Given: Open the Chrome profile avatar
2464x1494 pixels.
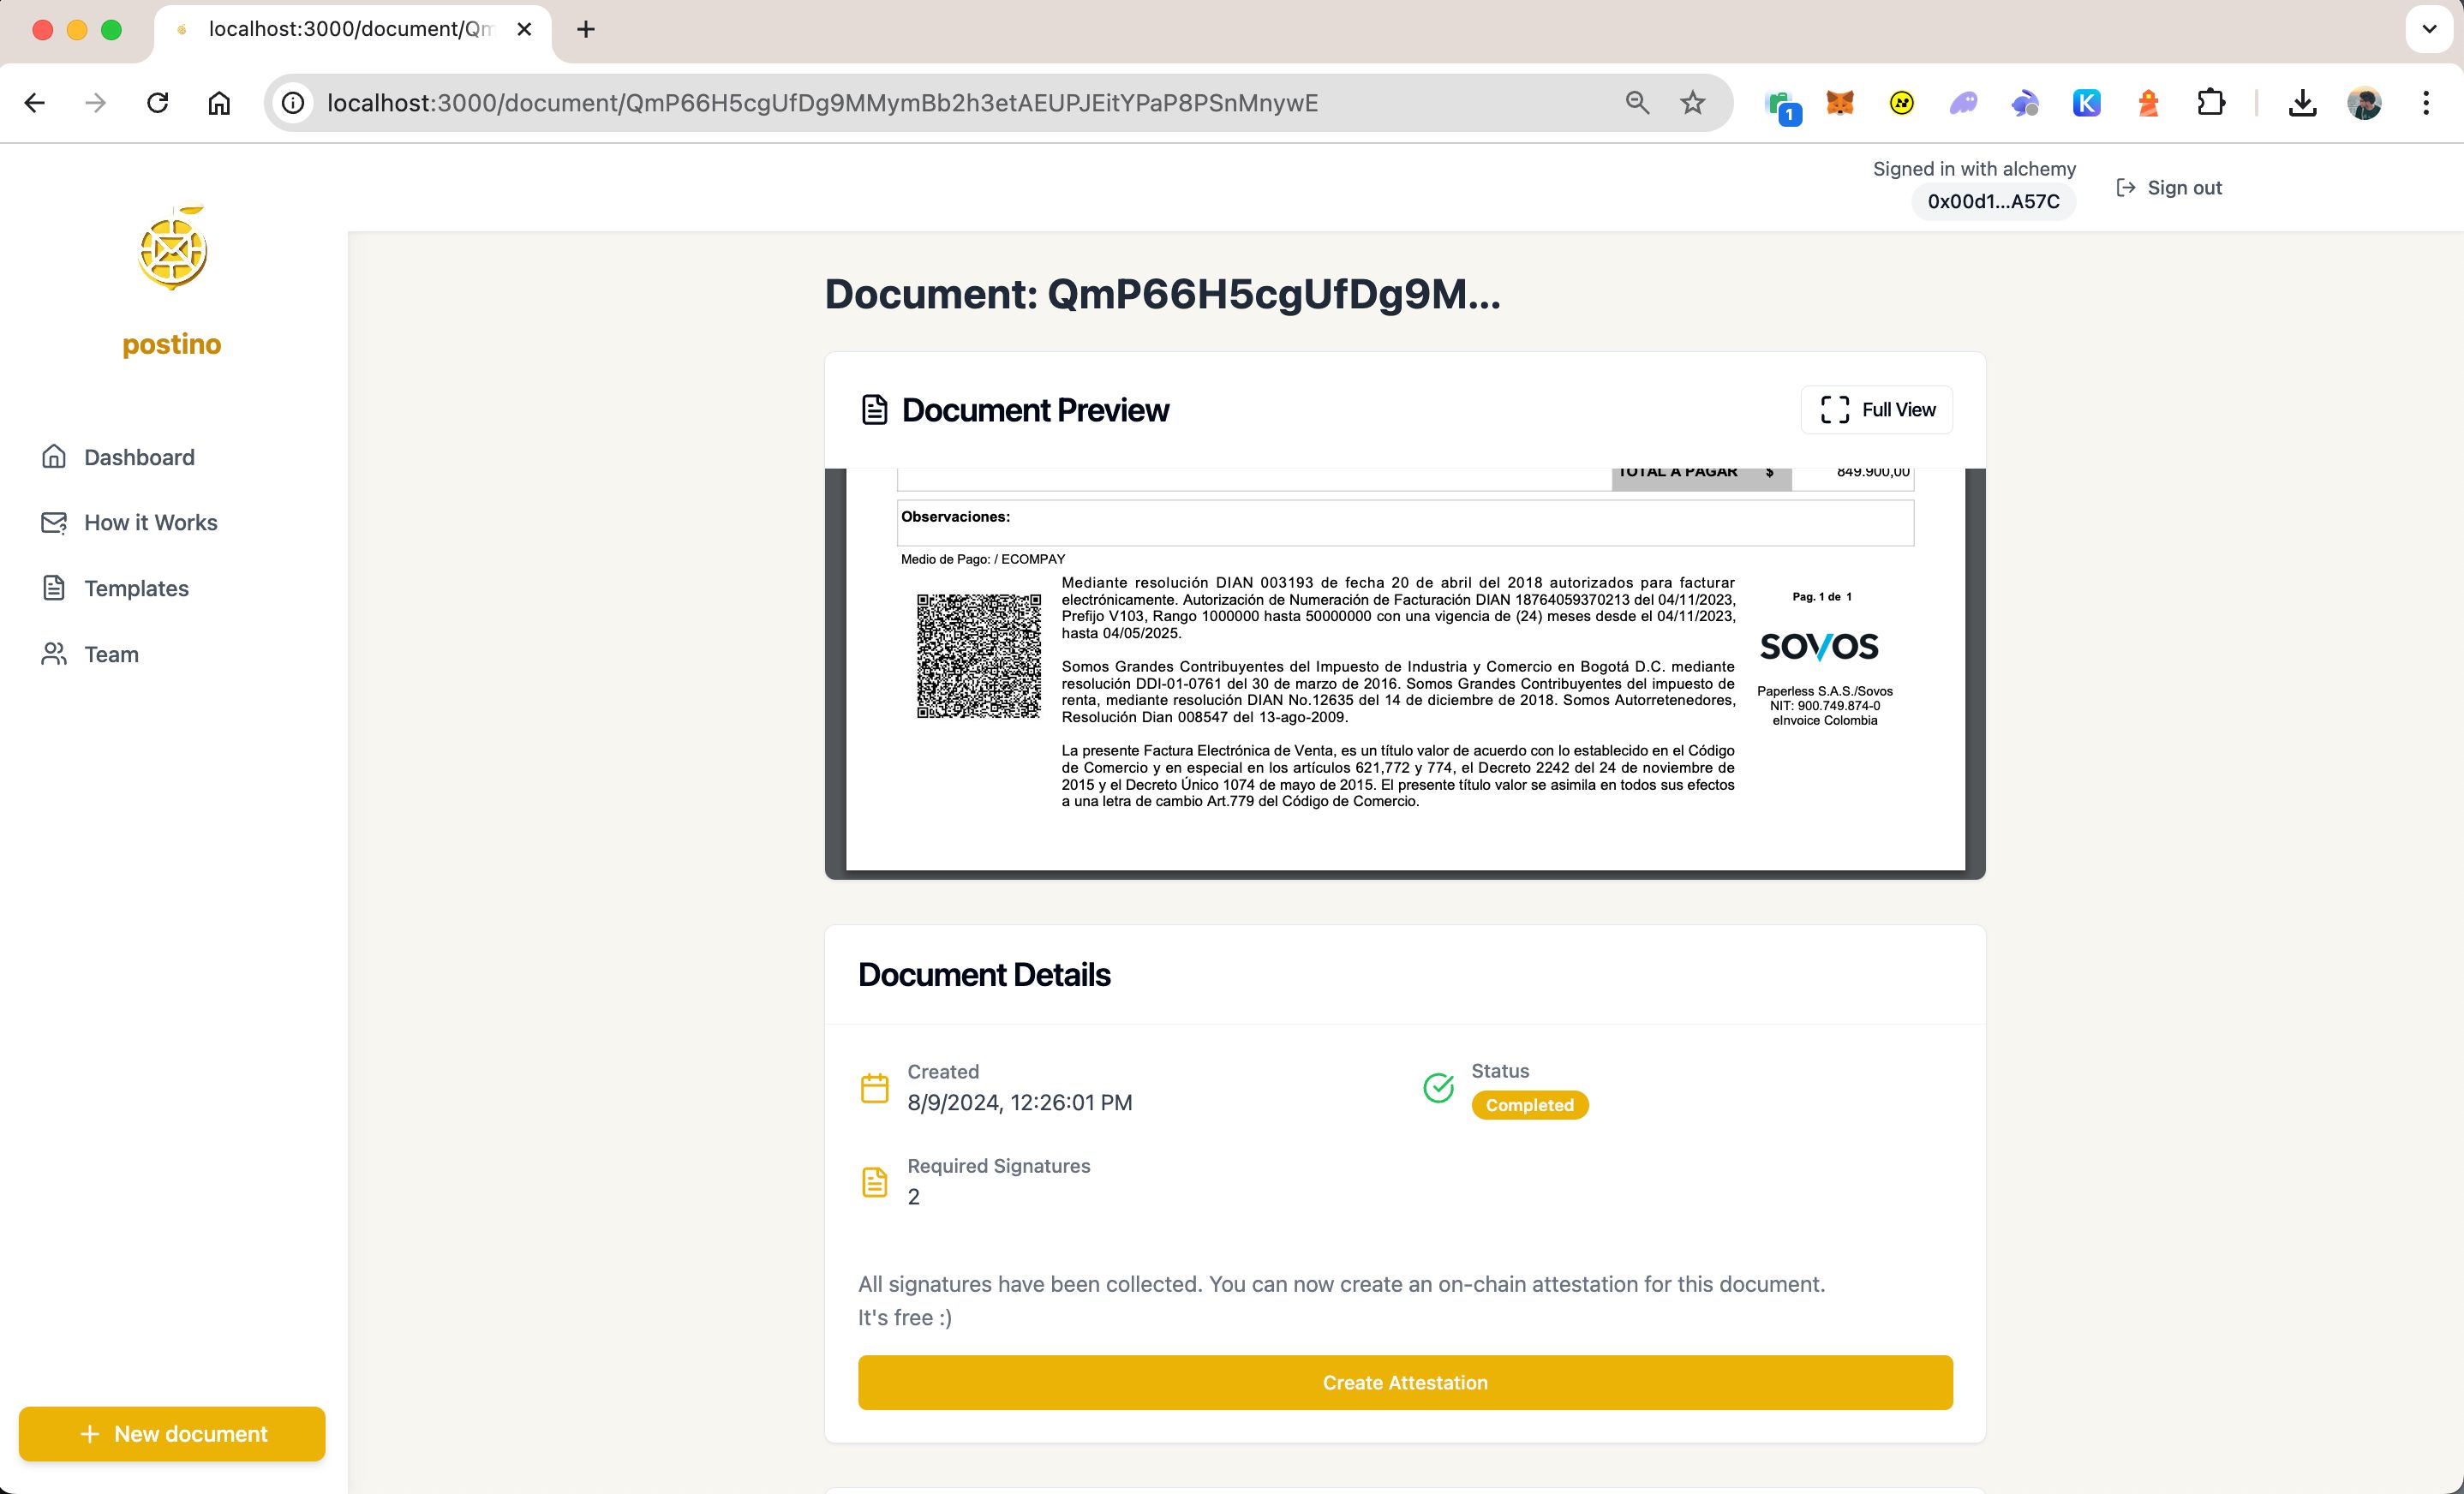Looking at the screenshot, I should tap(2364, 103).
